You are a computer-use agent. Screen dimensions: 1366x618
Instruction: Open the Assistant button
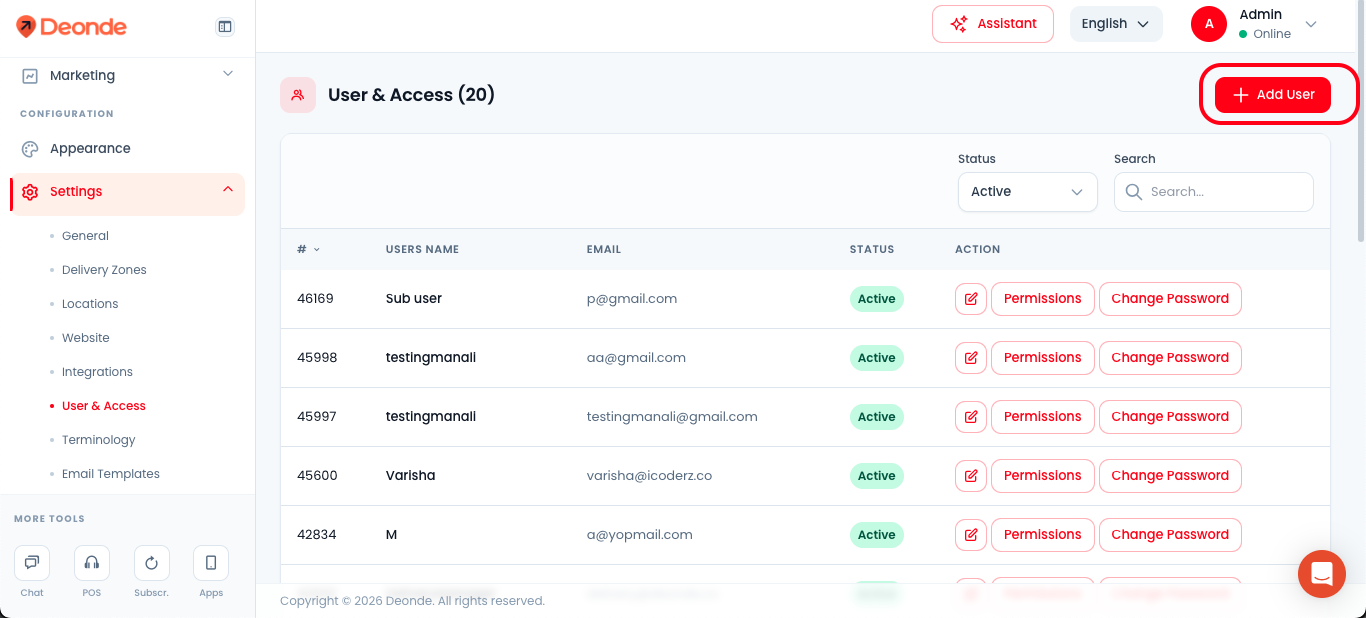(x=993, y=24)
